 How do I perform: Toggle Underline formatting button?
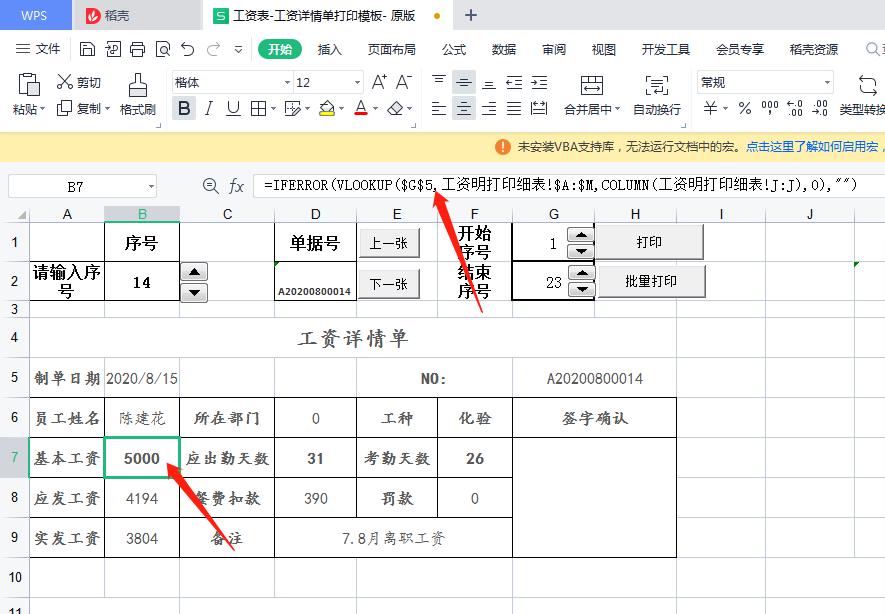pos(233,108)
